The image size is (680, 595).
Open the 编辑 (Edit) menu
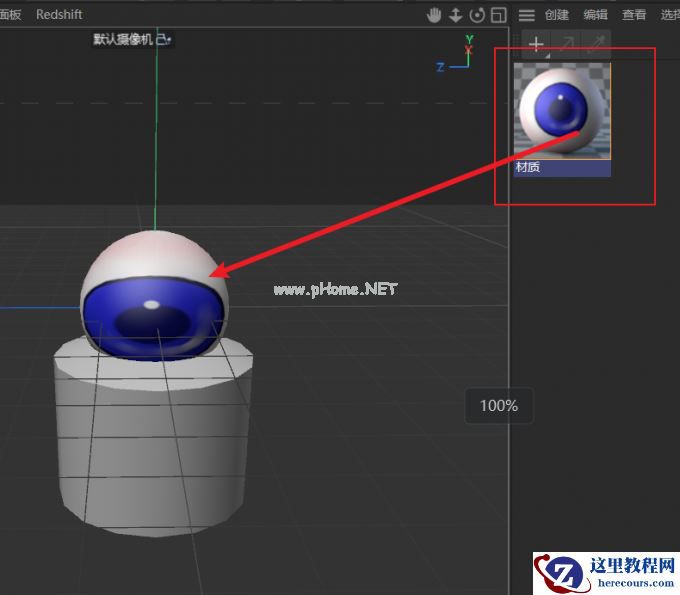click(x=595, y=15)
